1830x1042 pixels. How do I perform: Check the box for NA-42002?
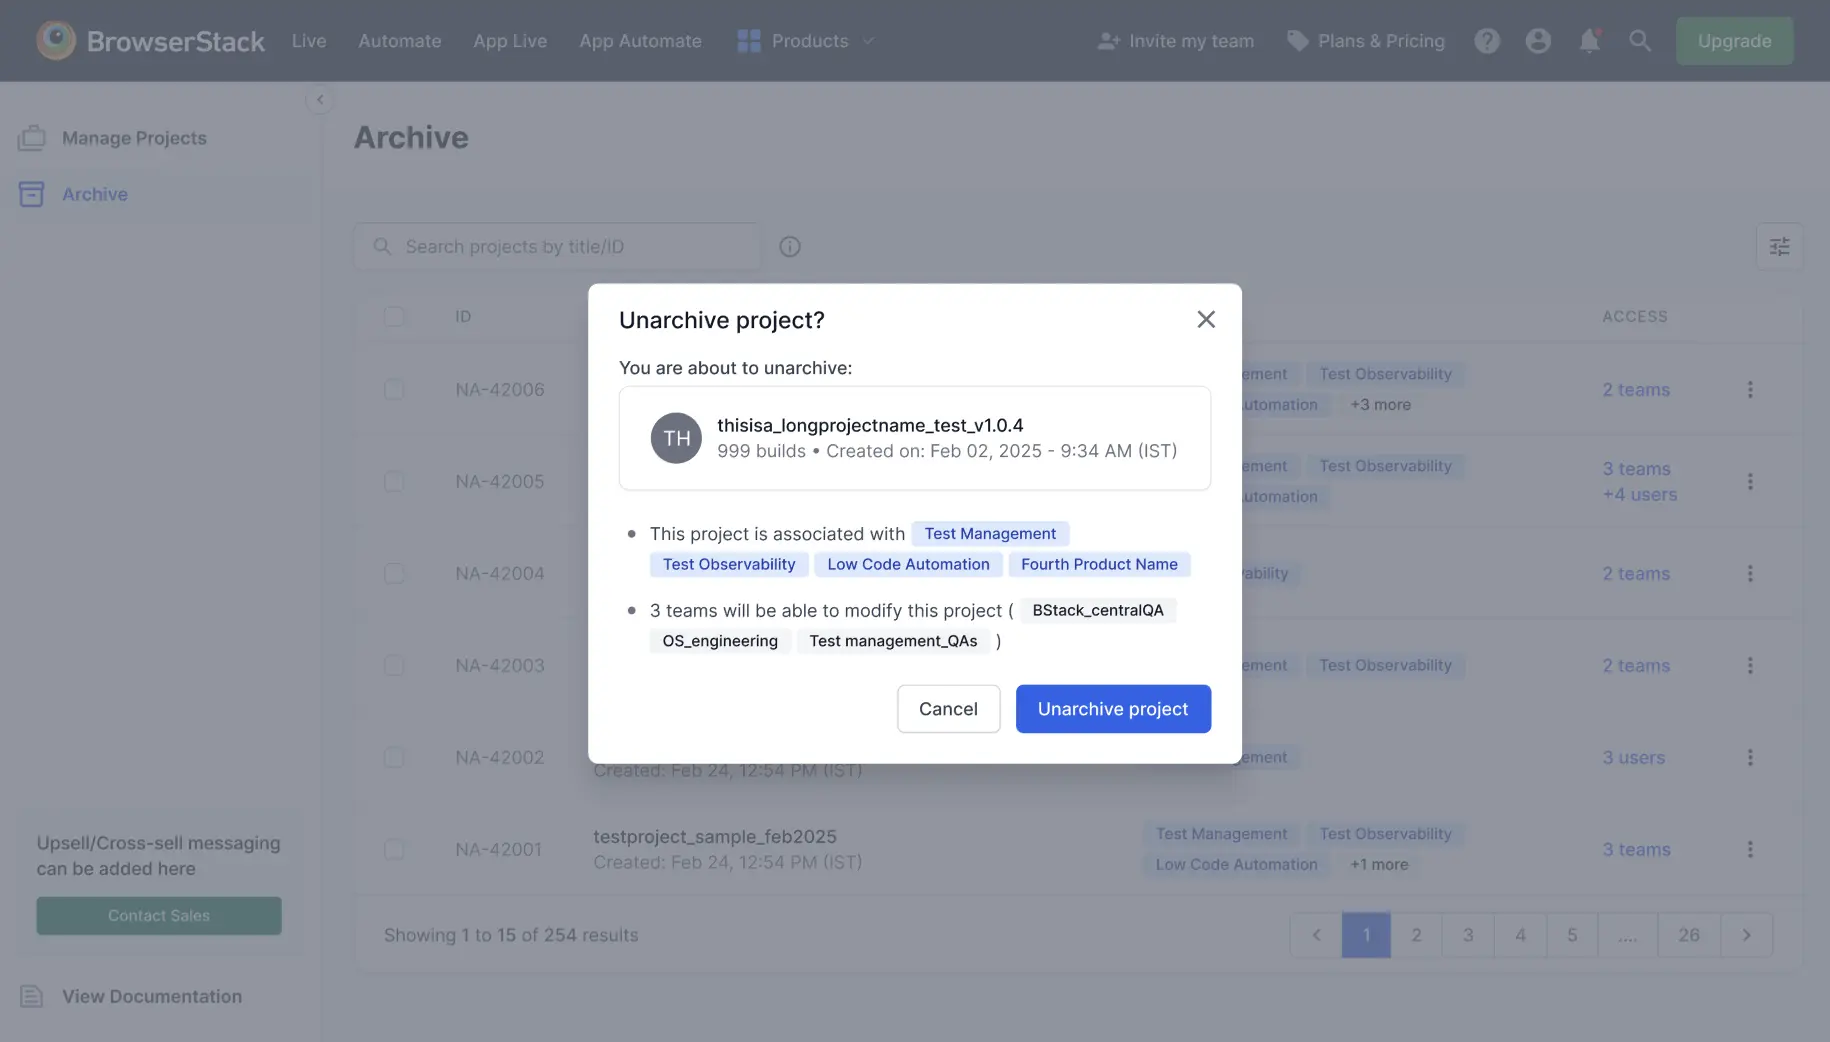(394, 758)
